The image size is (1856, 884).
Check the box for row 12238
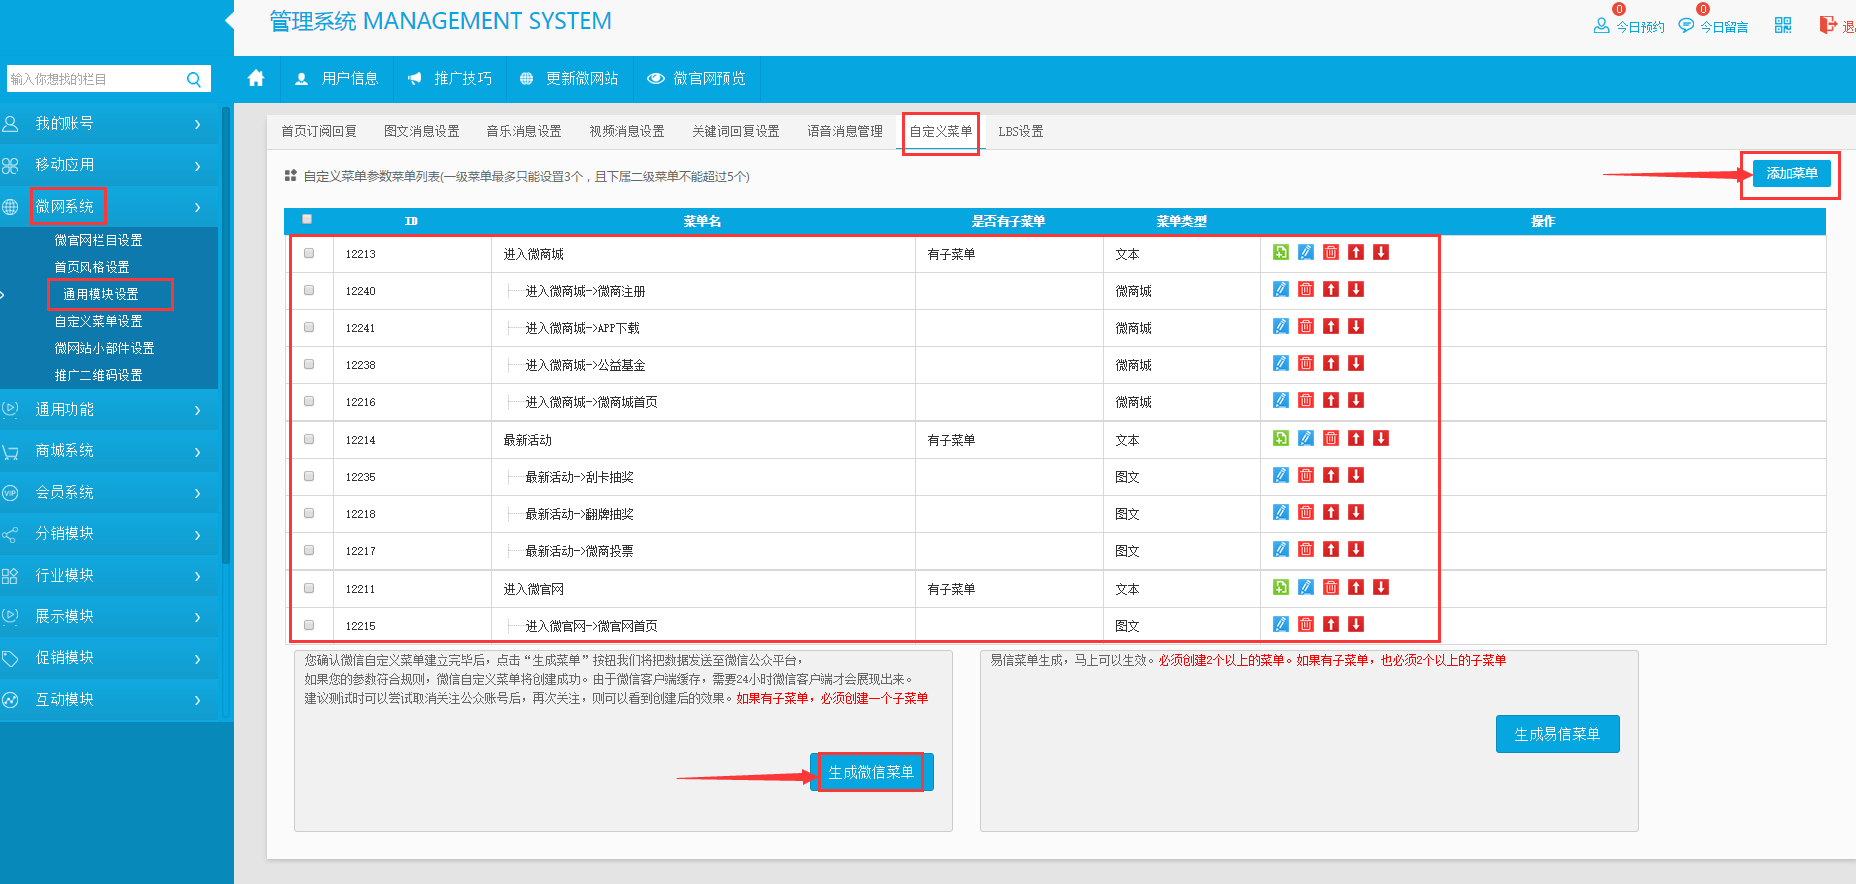[309, 364]
